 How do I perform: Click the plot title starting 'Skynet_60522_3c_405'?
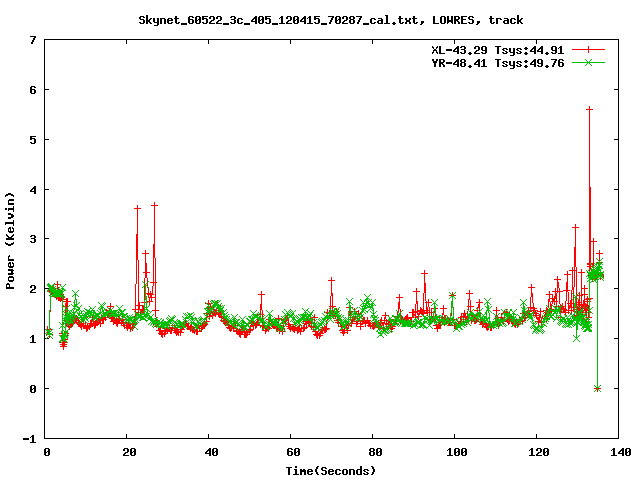[x=331, y=20]
